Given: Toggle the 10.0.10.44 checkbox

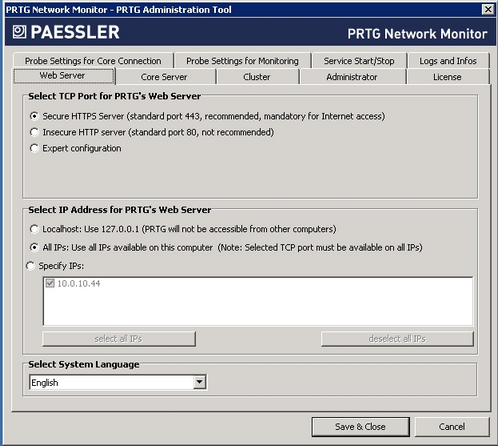Looking at the screenshot, I should tap(50, 284).
